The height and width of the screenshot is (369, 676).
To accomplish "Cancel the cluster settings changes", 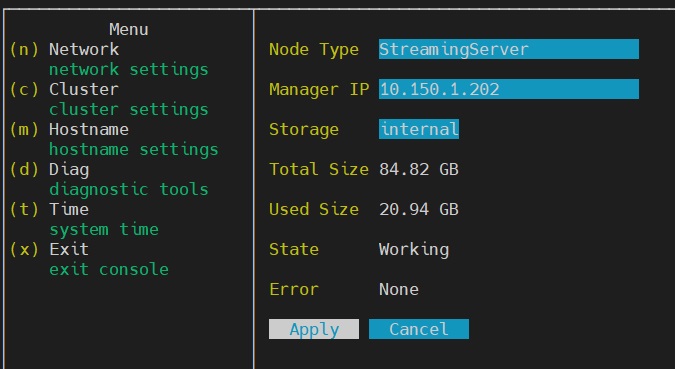I will 419,329.
